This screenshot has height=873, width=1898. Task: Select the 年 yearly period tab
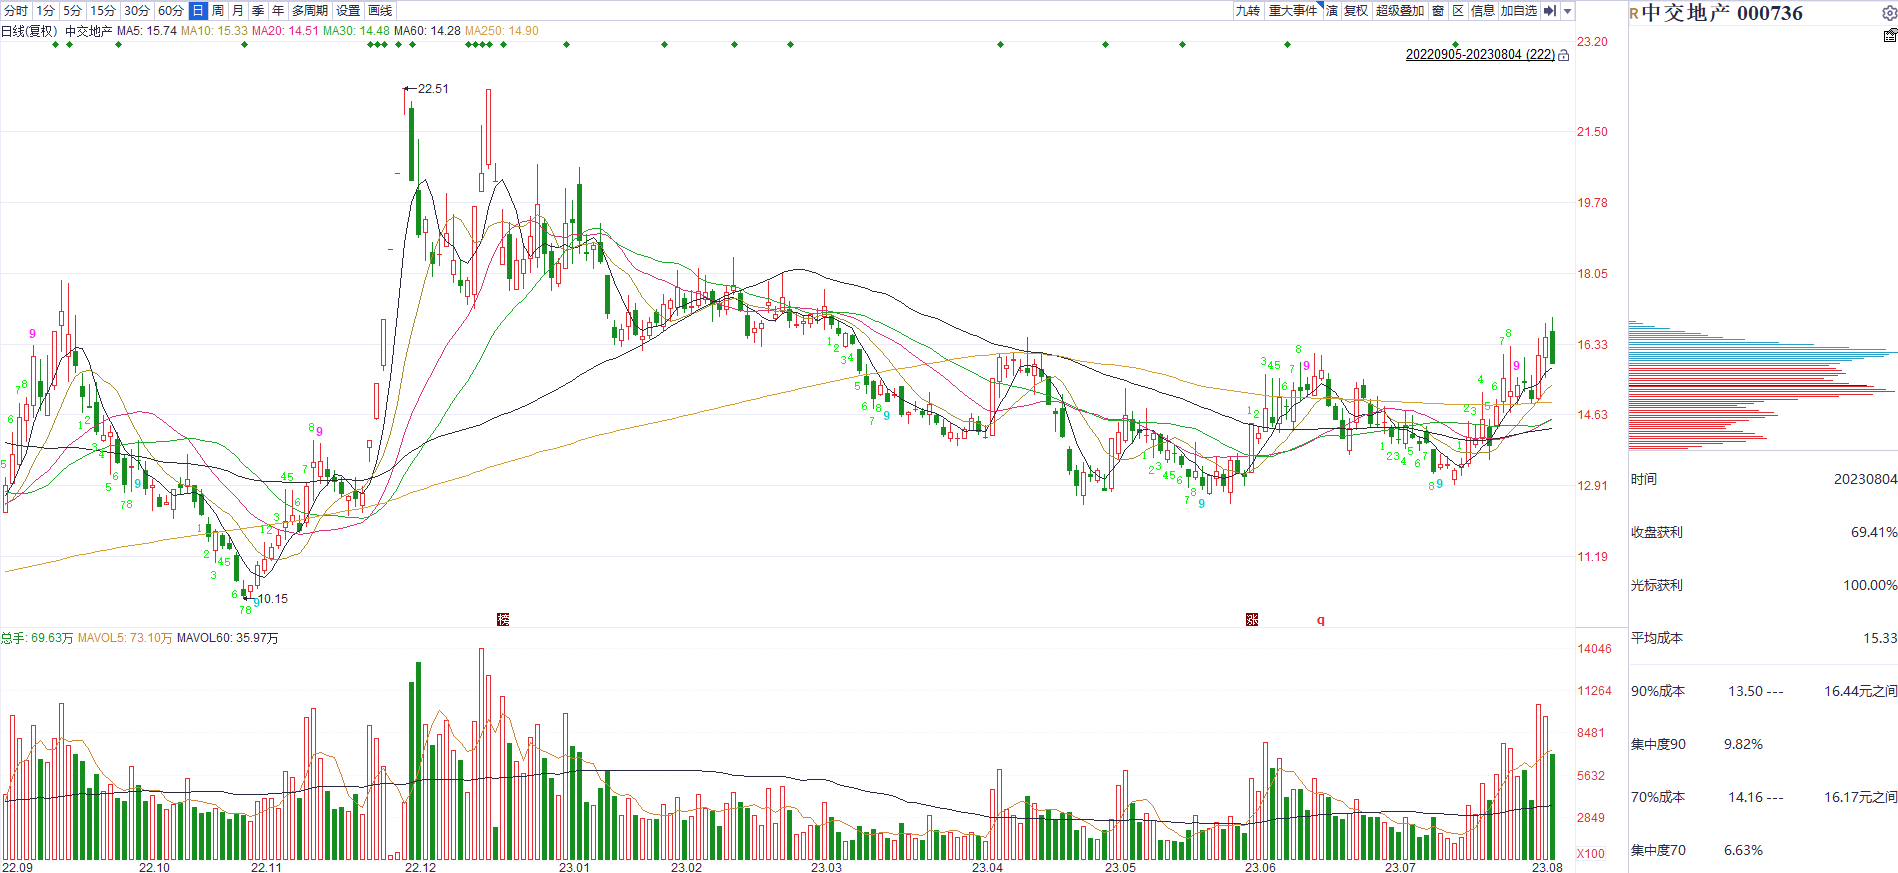coord(278,11)
